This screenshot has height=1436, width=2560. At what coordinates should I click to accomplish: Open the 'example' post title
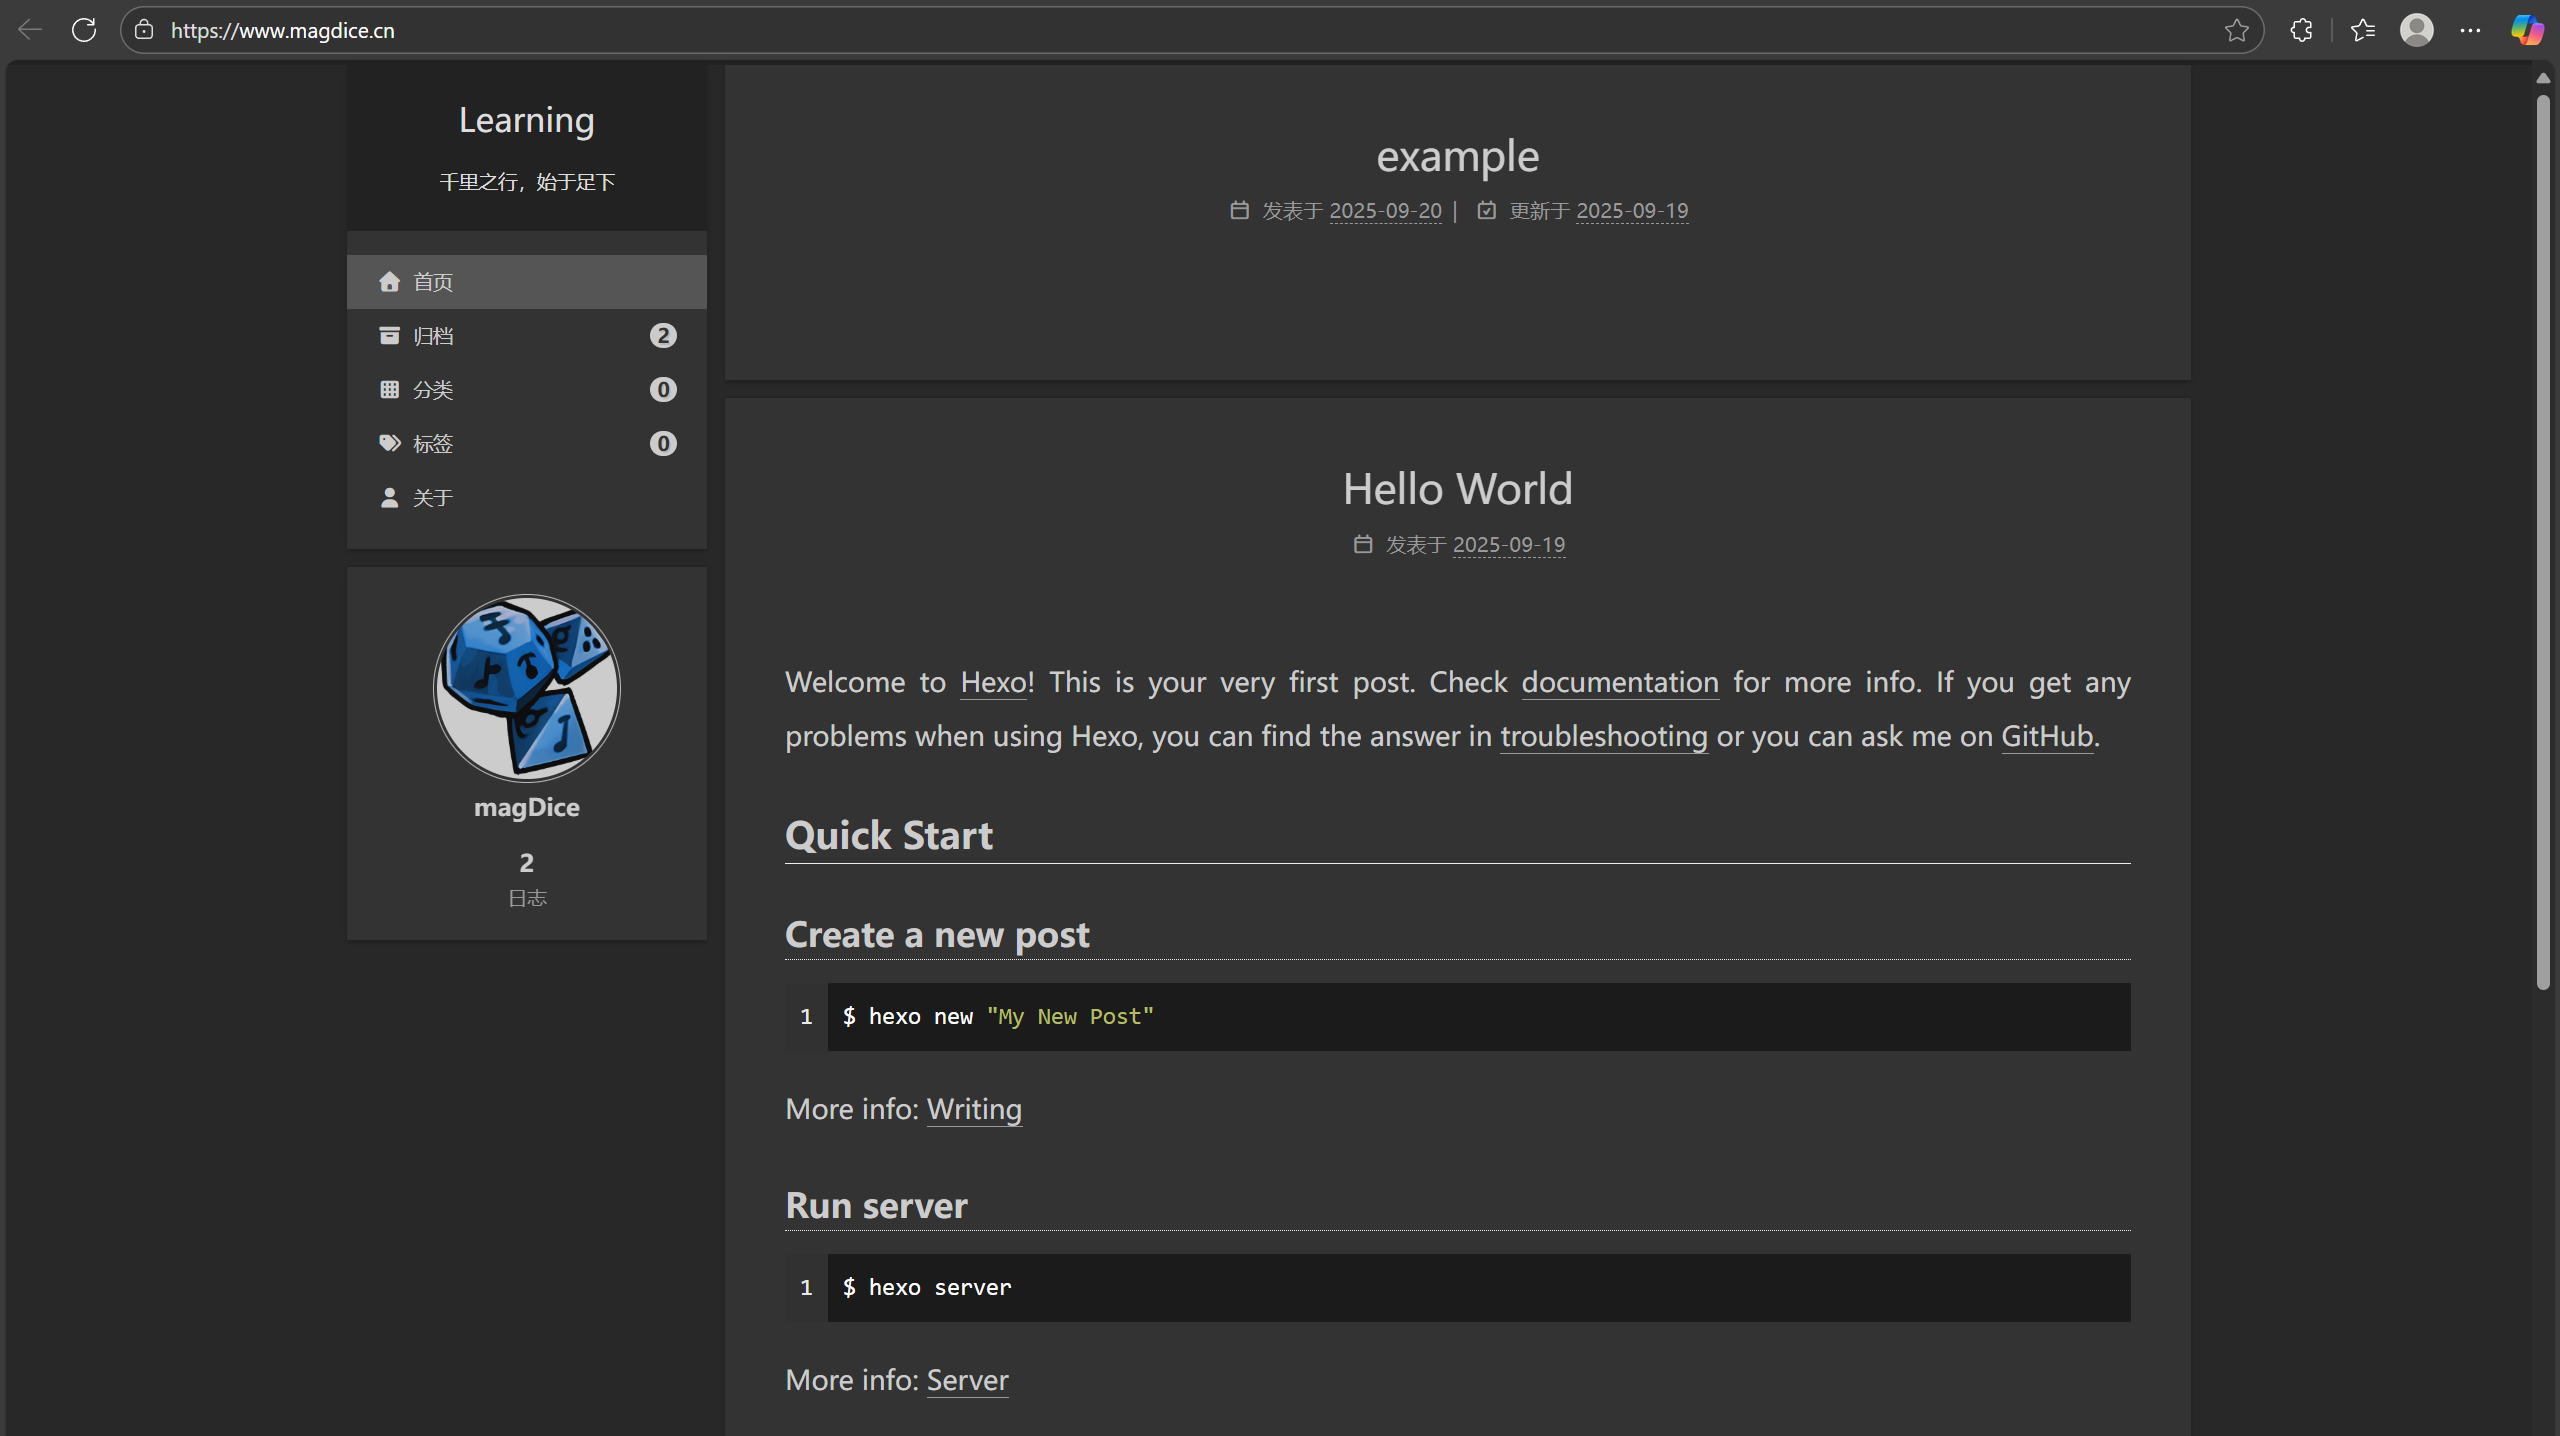pos(1457,156)
